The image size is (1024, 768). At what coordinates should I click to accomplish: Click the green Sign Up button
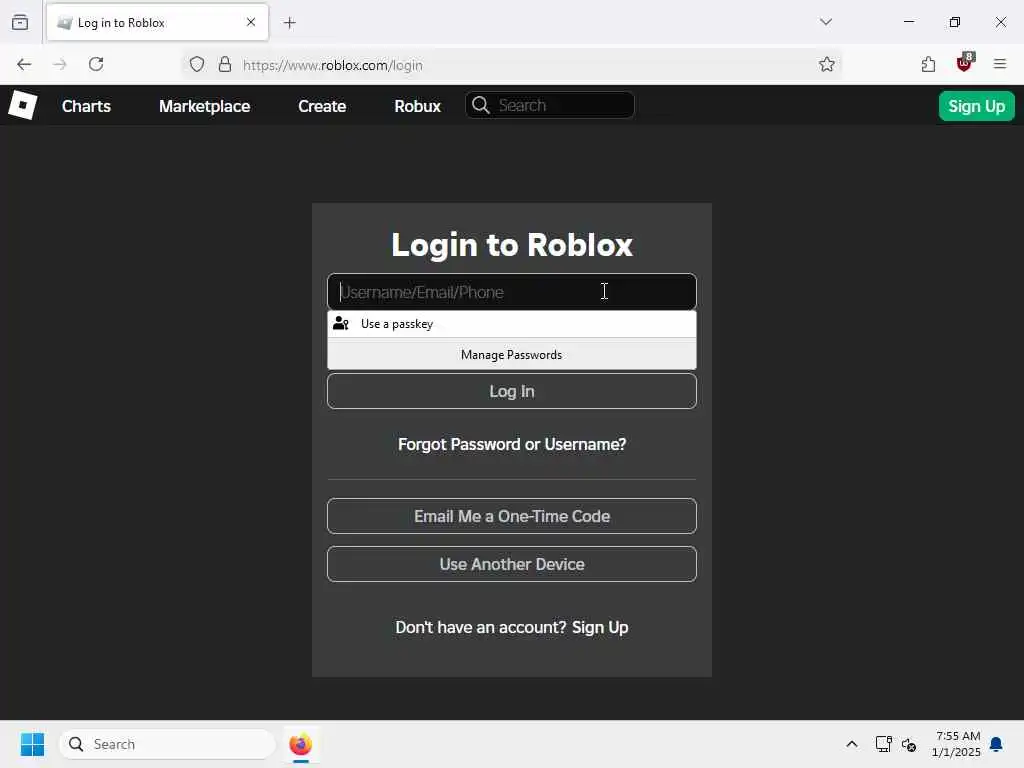[x=976, y=106]
